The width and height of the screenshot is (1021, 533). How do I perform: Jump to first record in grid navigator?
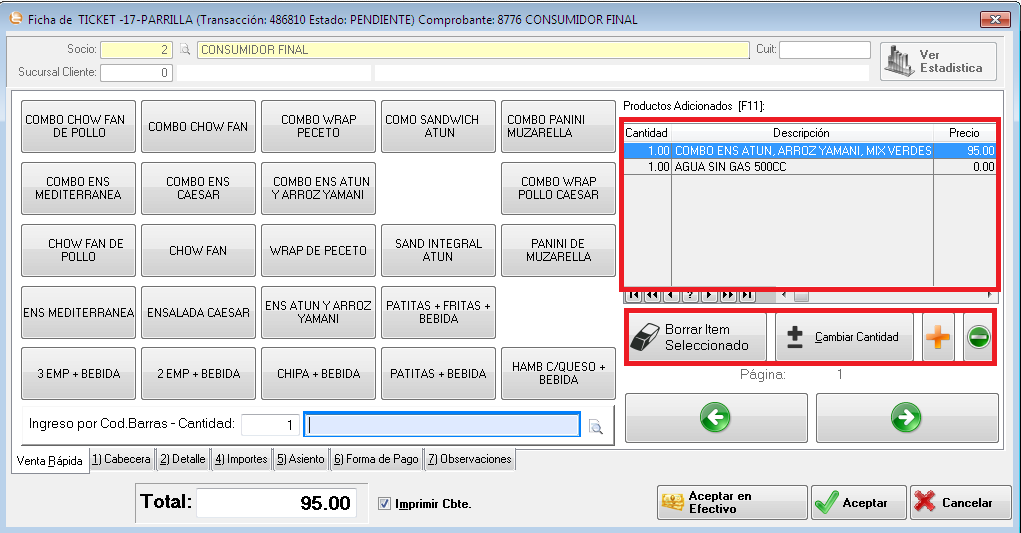632,296
